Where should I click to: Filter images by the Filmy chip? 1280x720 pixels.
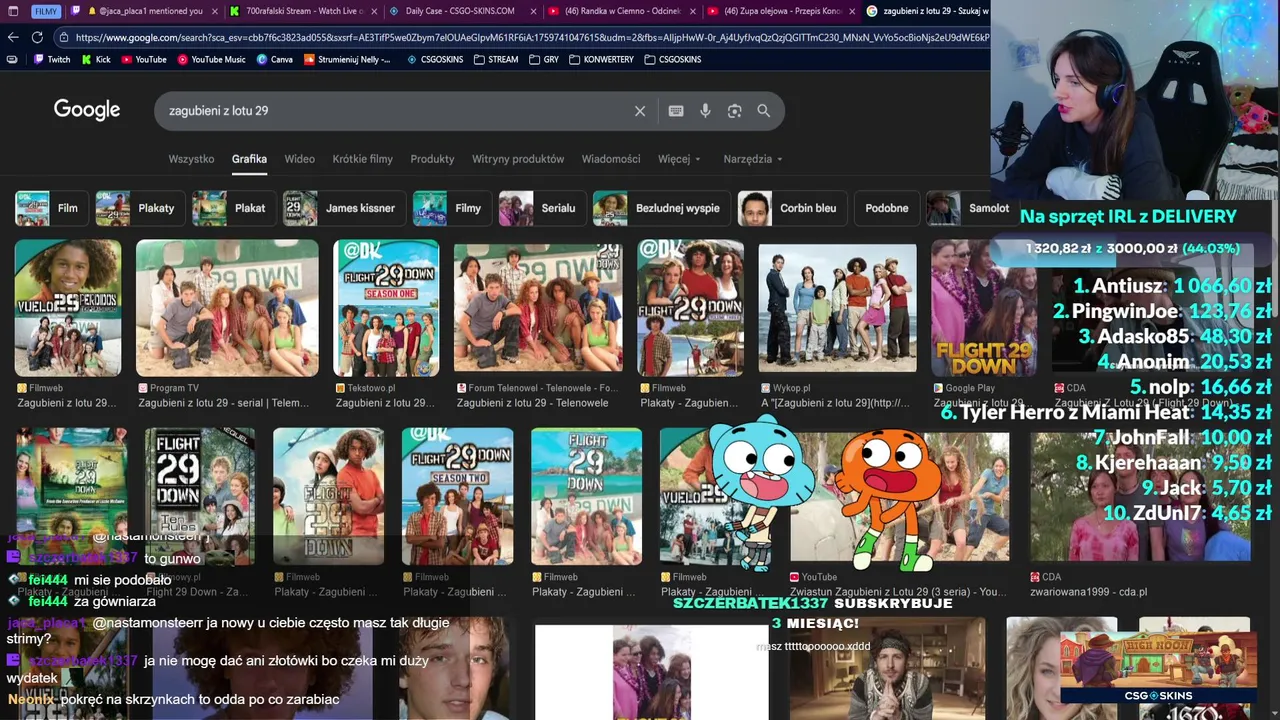452,208
